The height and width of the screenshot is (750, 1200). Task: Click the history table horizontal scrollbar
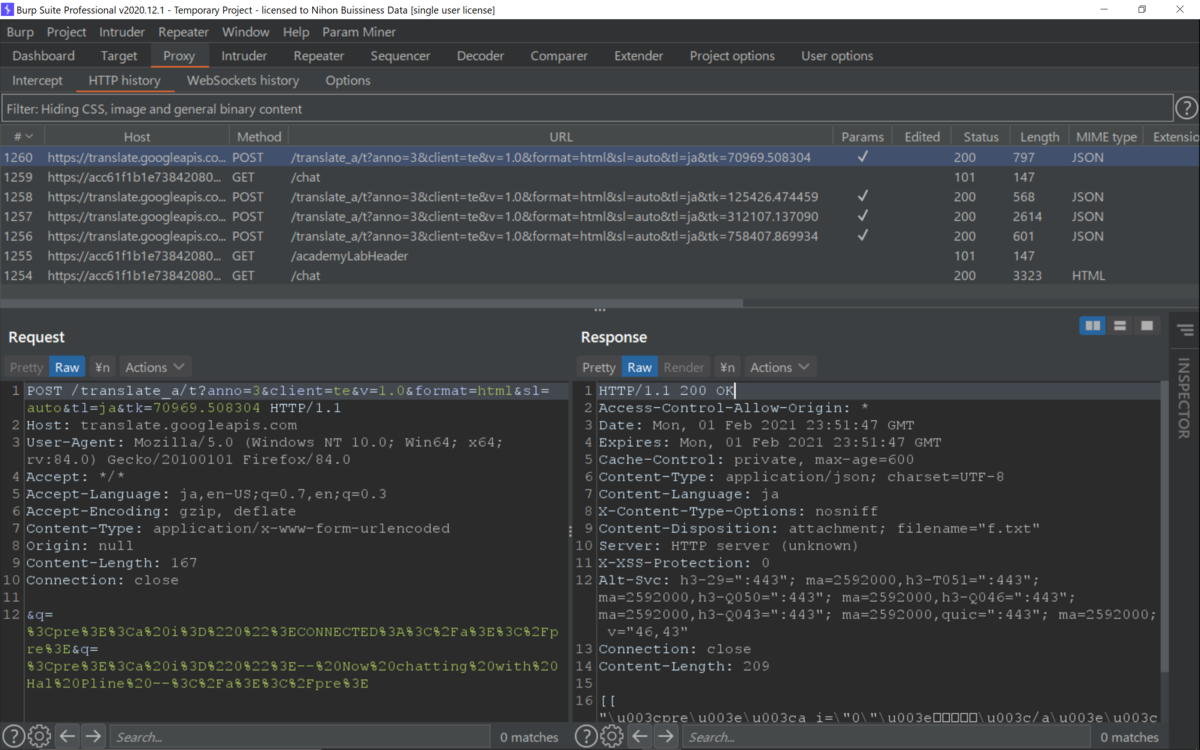371,303
